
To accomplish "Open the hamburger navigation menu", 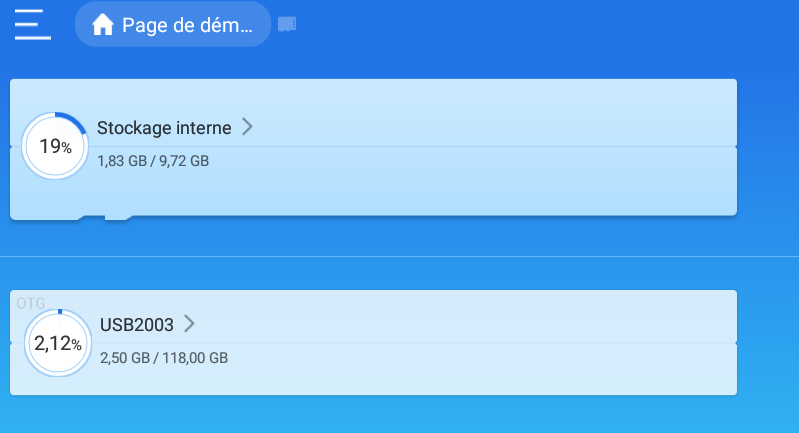I will pos(32,24).
